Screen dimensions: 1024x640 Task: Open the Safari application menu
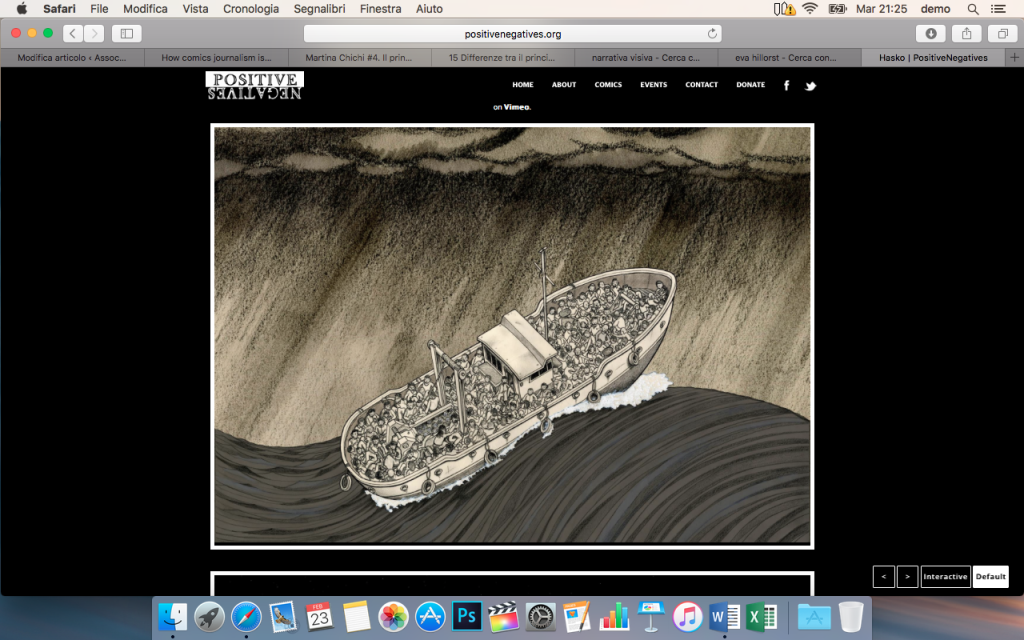point(59,8)
